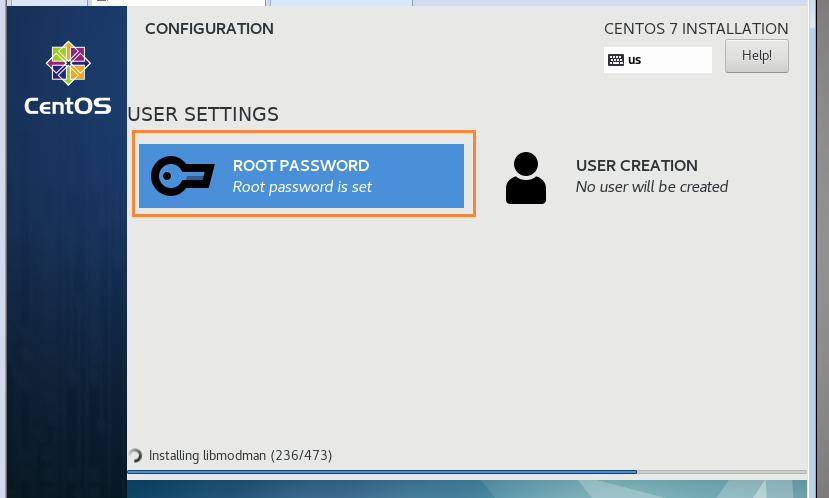Click the USER SETTINGS heading
829x498 pixels.
coord(203,114)
